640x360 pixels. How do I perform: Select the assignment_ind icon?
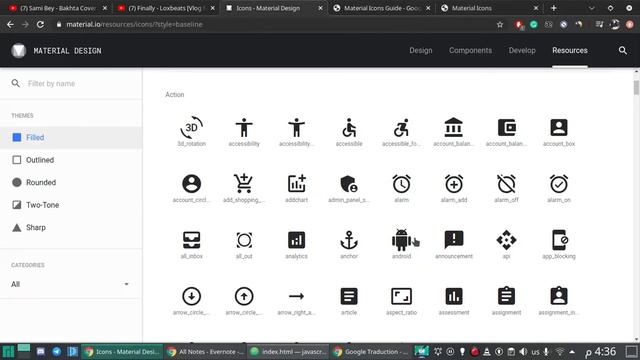(x=559, y=296)
